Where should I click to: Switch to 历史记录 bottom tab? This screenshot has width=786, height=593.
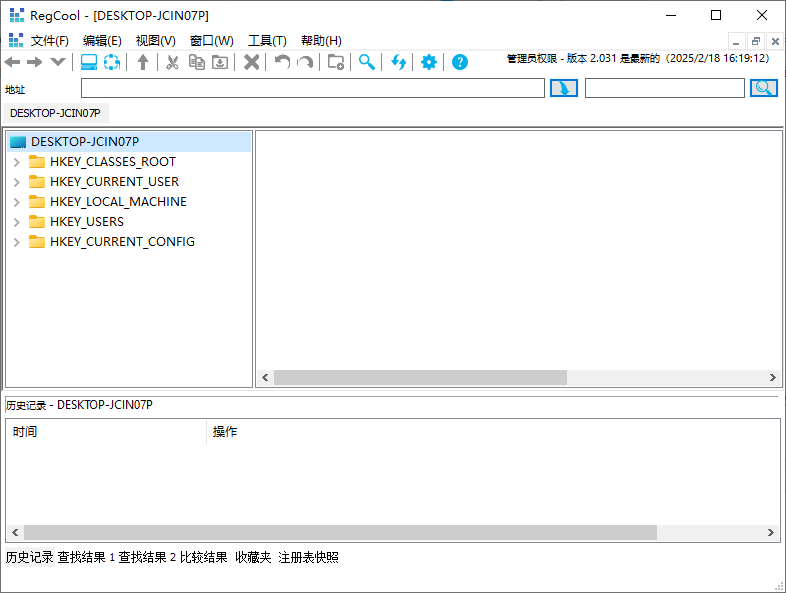(x=29, y=557)
